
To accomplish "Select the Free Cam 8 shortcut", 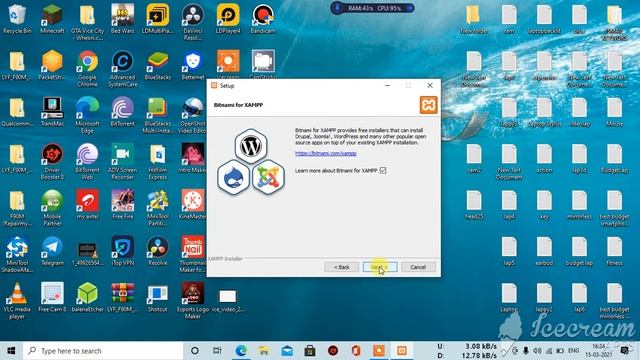I will [52, 298].
